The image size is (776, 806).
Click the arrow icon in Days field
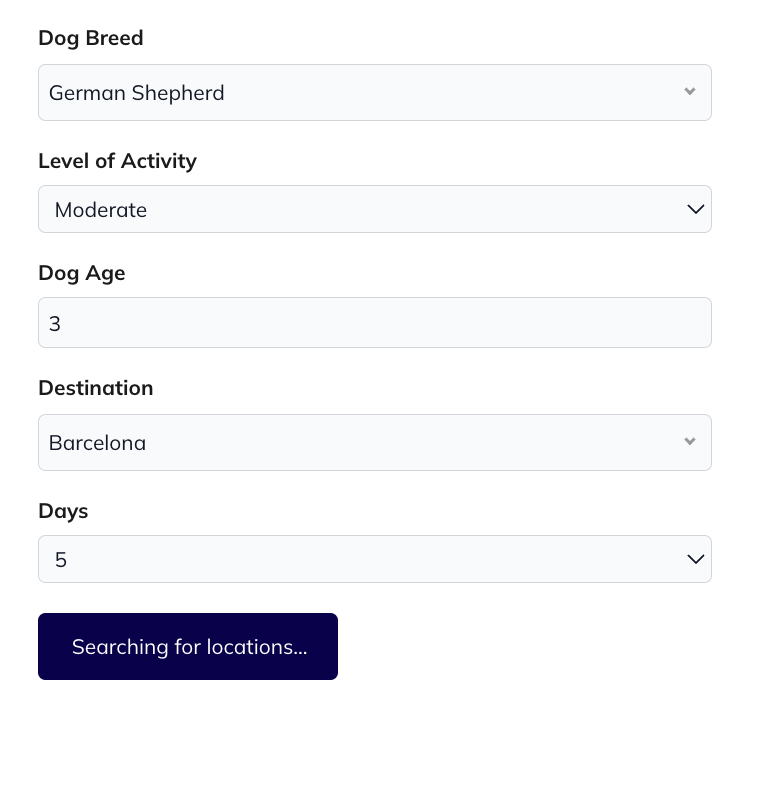[x=696, y=559]
